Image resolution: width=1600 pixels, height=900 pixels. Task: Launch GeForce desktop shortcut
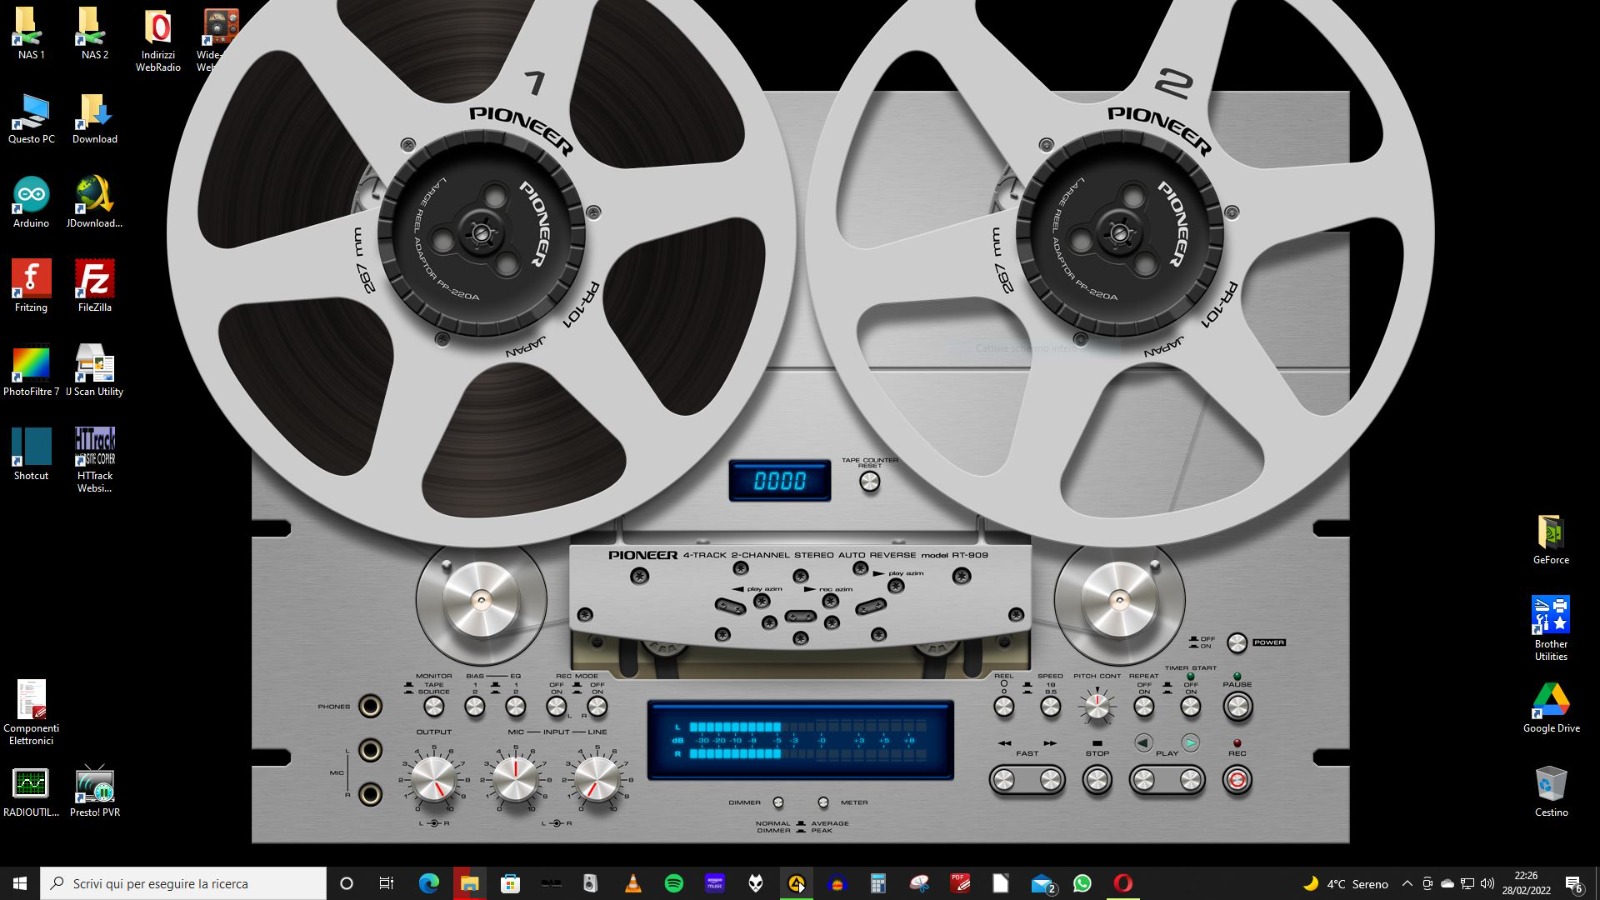[1551, 540]
